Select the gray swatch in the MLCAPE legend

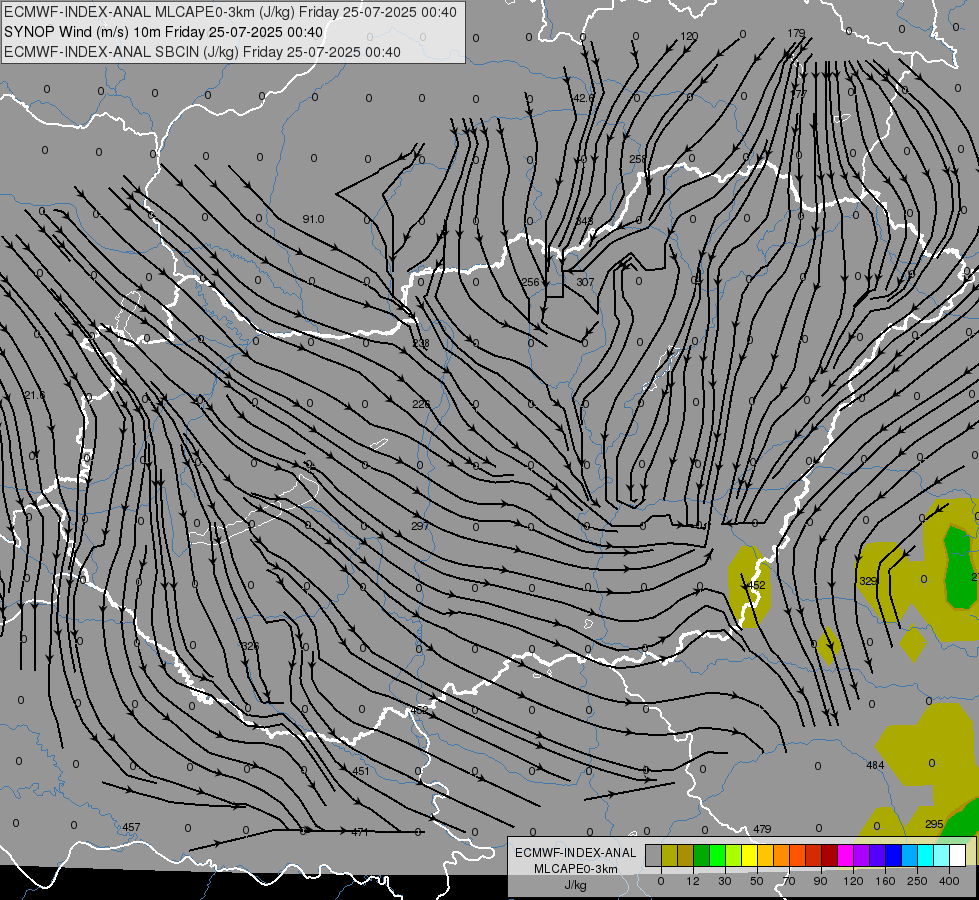654,855
